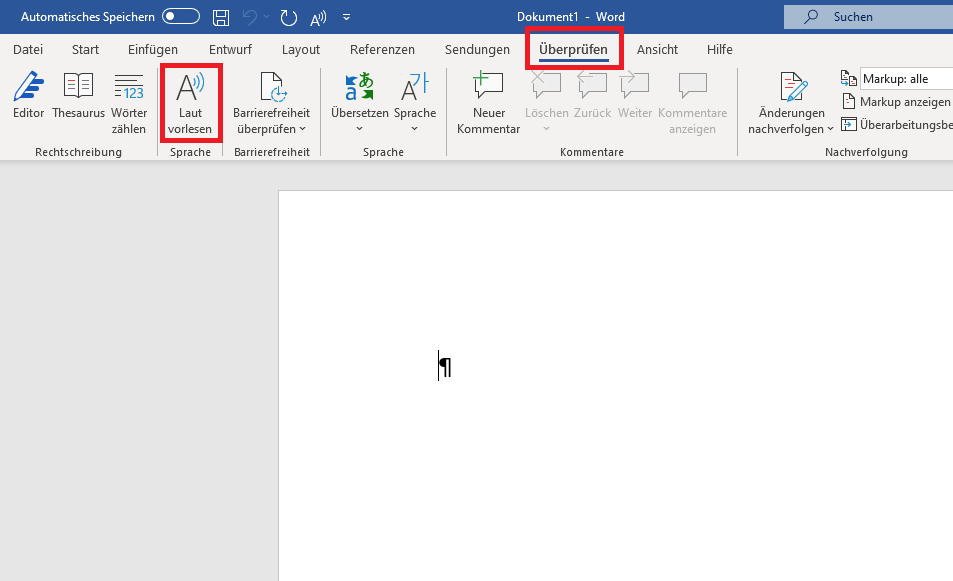The width and height of the screenshot is (953, 581).
Task: Click Wörter zählen word count
Action: (129, 103)
